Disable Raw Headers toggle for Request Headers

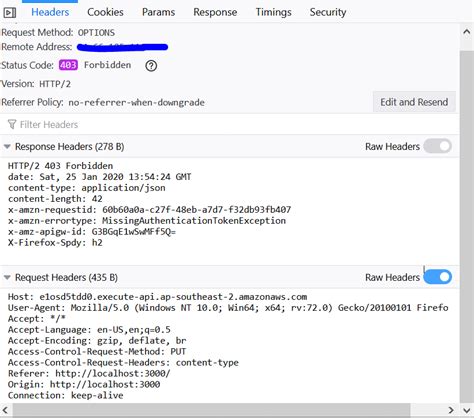pyautogui.click(x=437, y=277)
